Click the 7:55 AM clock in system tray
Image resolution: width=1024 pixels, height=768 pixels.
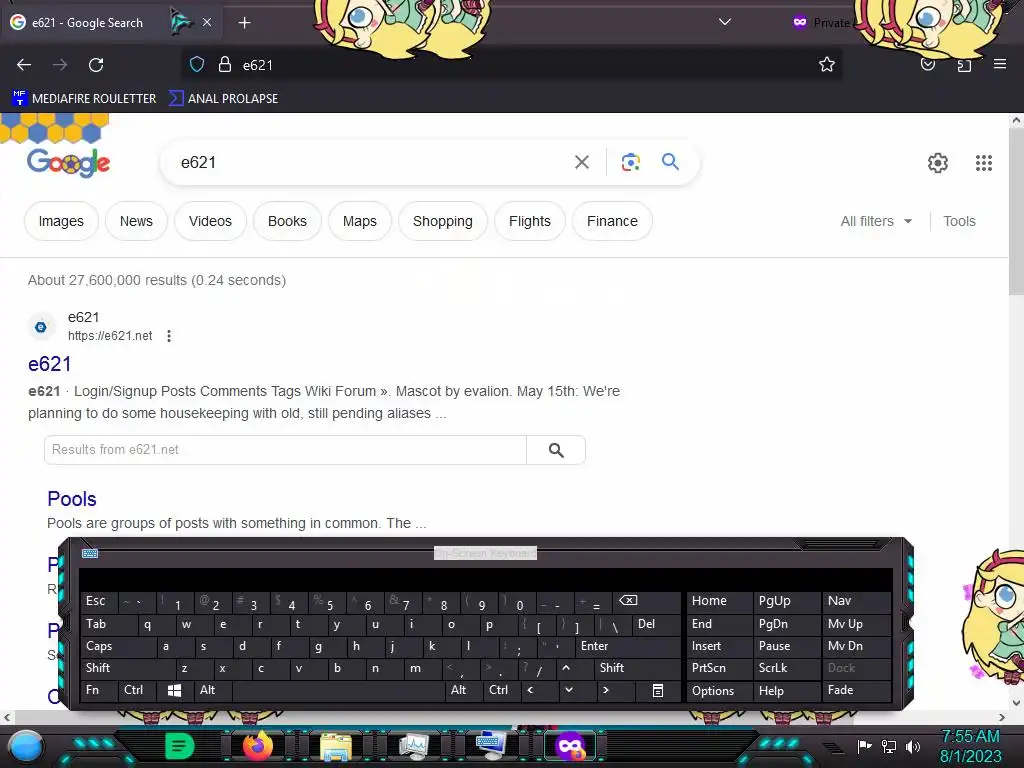coord(970,736)
